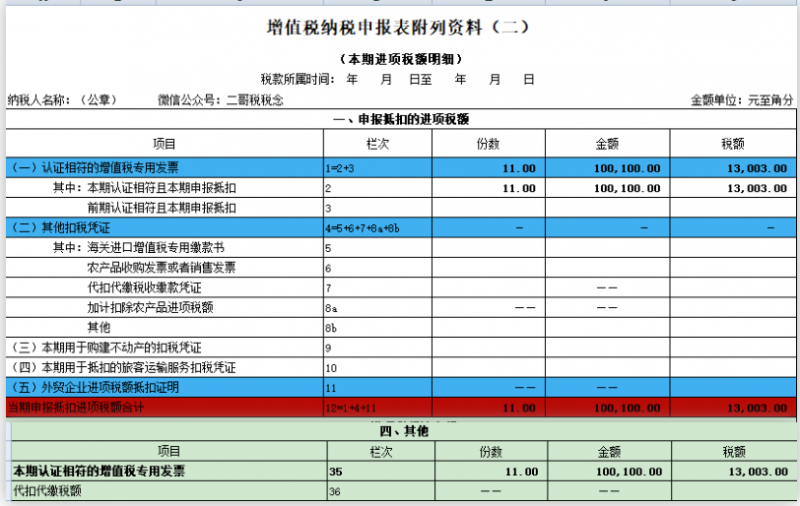800x506 pixels.
Task: Click the （四）本期用于抵扣的旅客运输服务扣税凭证 cell
Action: coord(123,367)
